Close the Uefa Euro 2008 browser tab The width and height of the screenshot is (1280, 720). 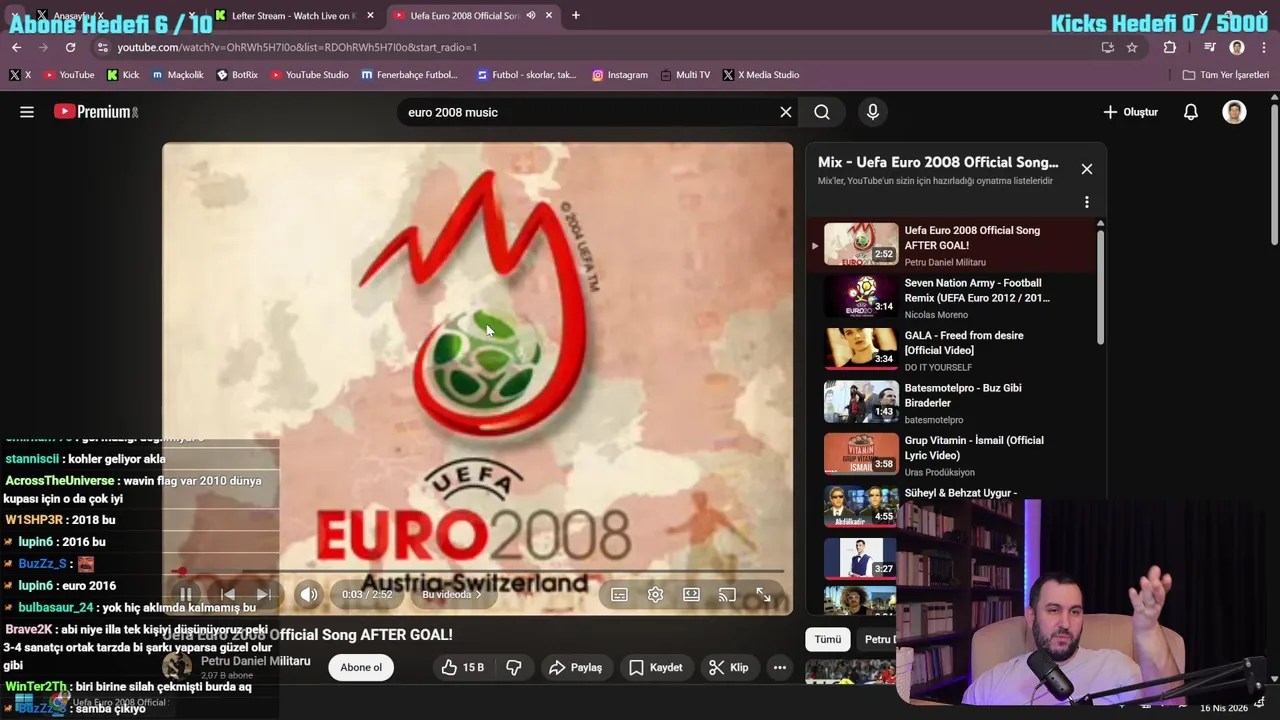click(x=549, y=16)
